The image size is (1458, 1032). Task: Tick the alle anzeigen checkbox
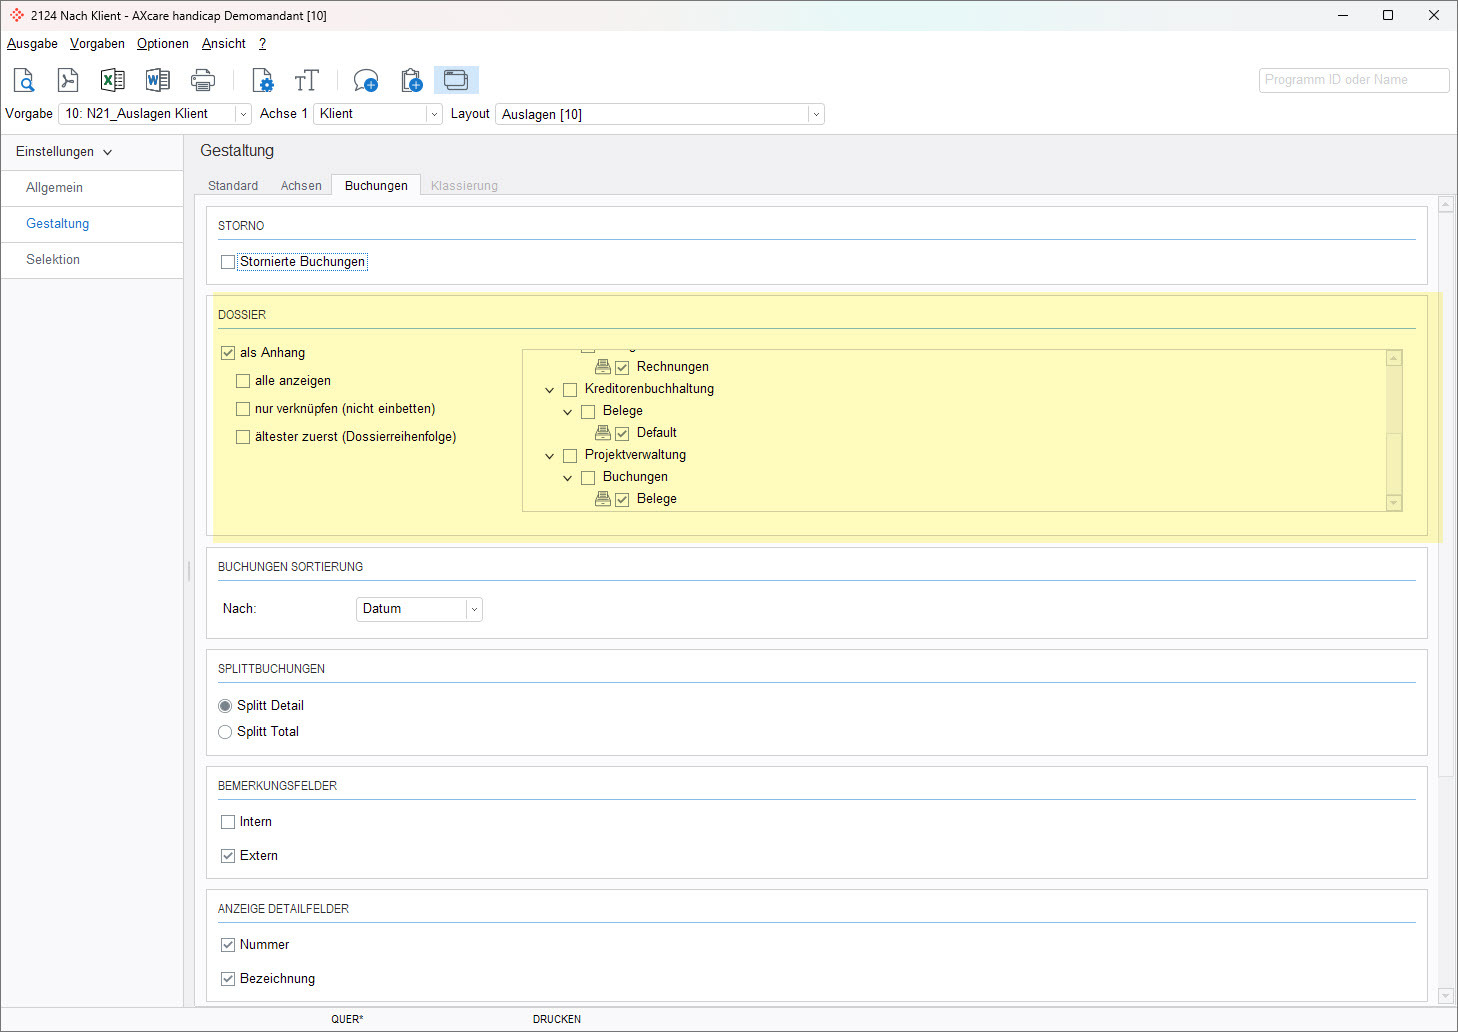pyautogui.click(x=243, y=381)
